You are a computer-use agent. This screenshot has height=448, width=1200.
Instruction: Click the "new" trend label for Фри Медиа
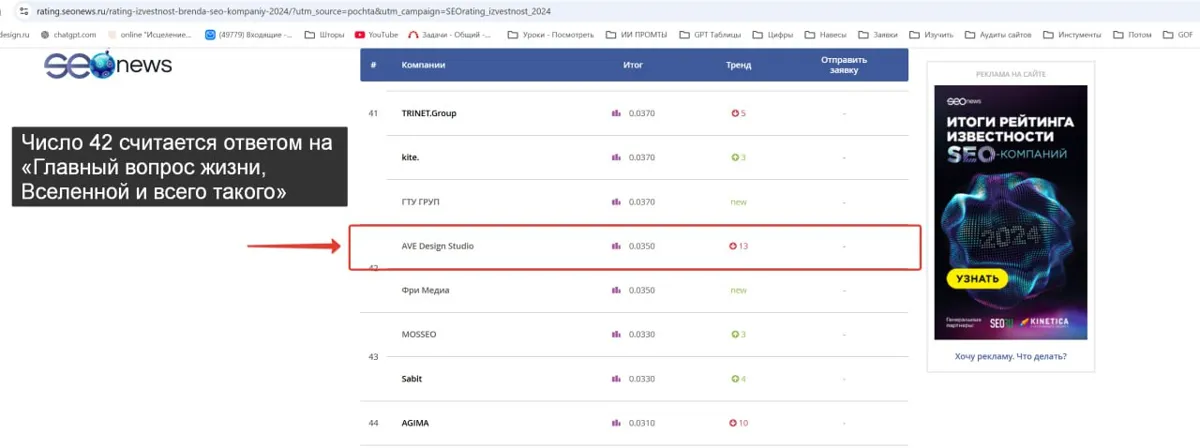pos(738,290)
